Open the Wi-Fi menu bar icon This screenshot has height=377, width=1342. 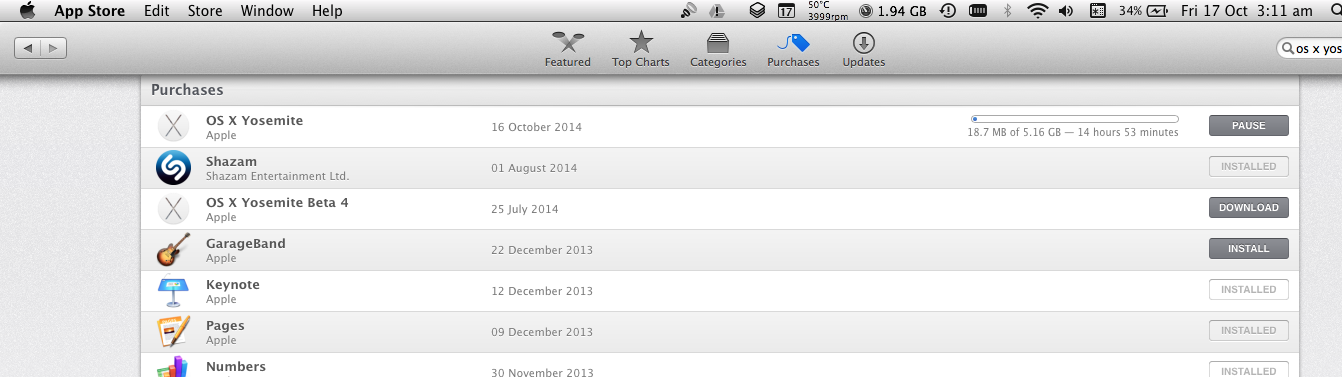(1038, 11)
